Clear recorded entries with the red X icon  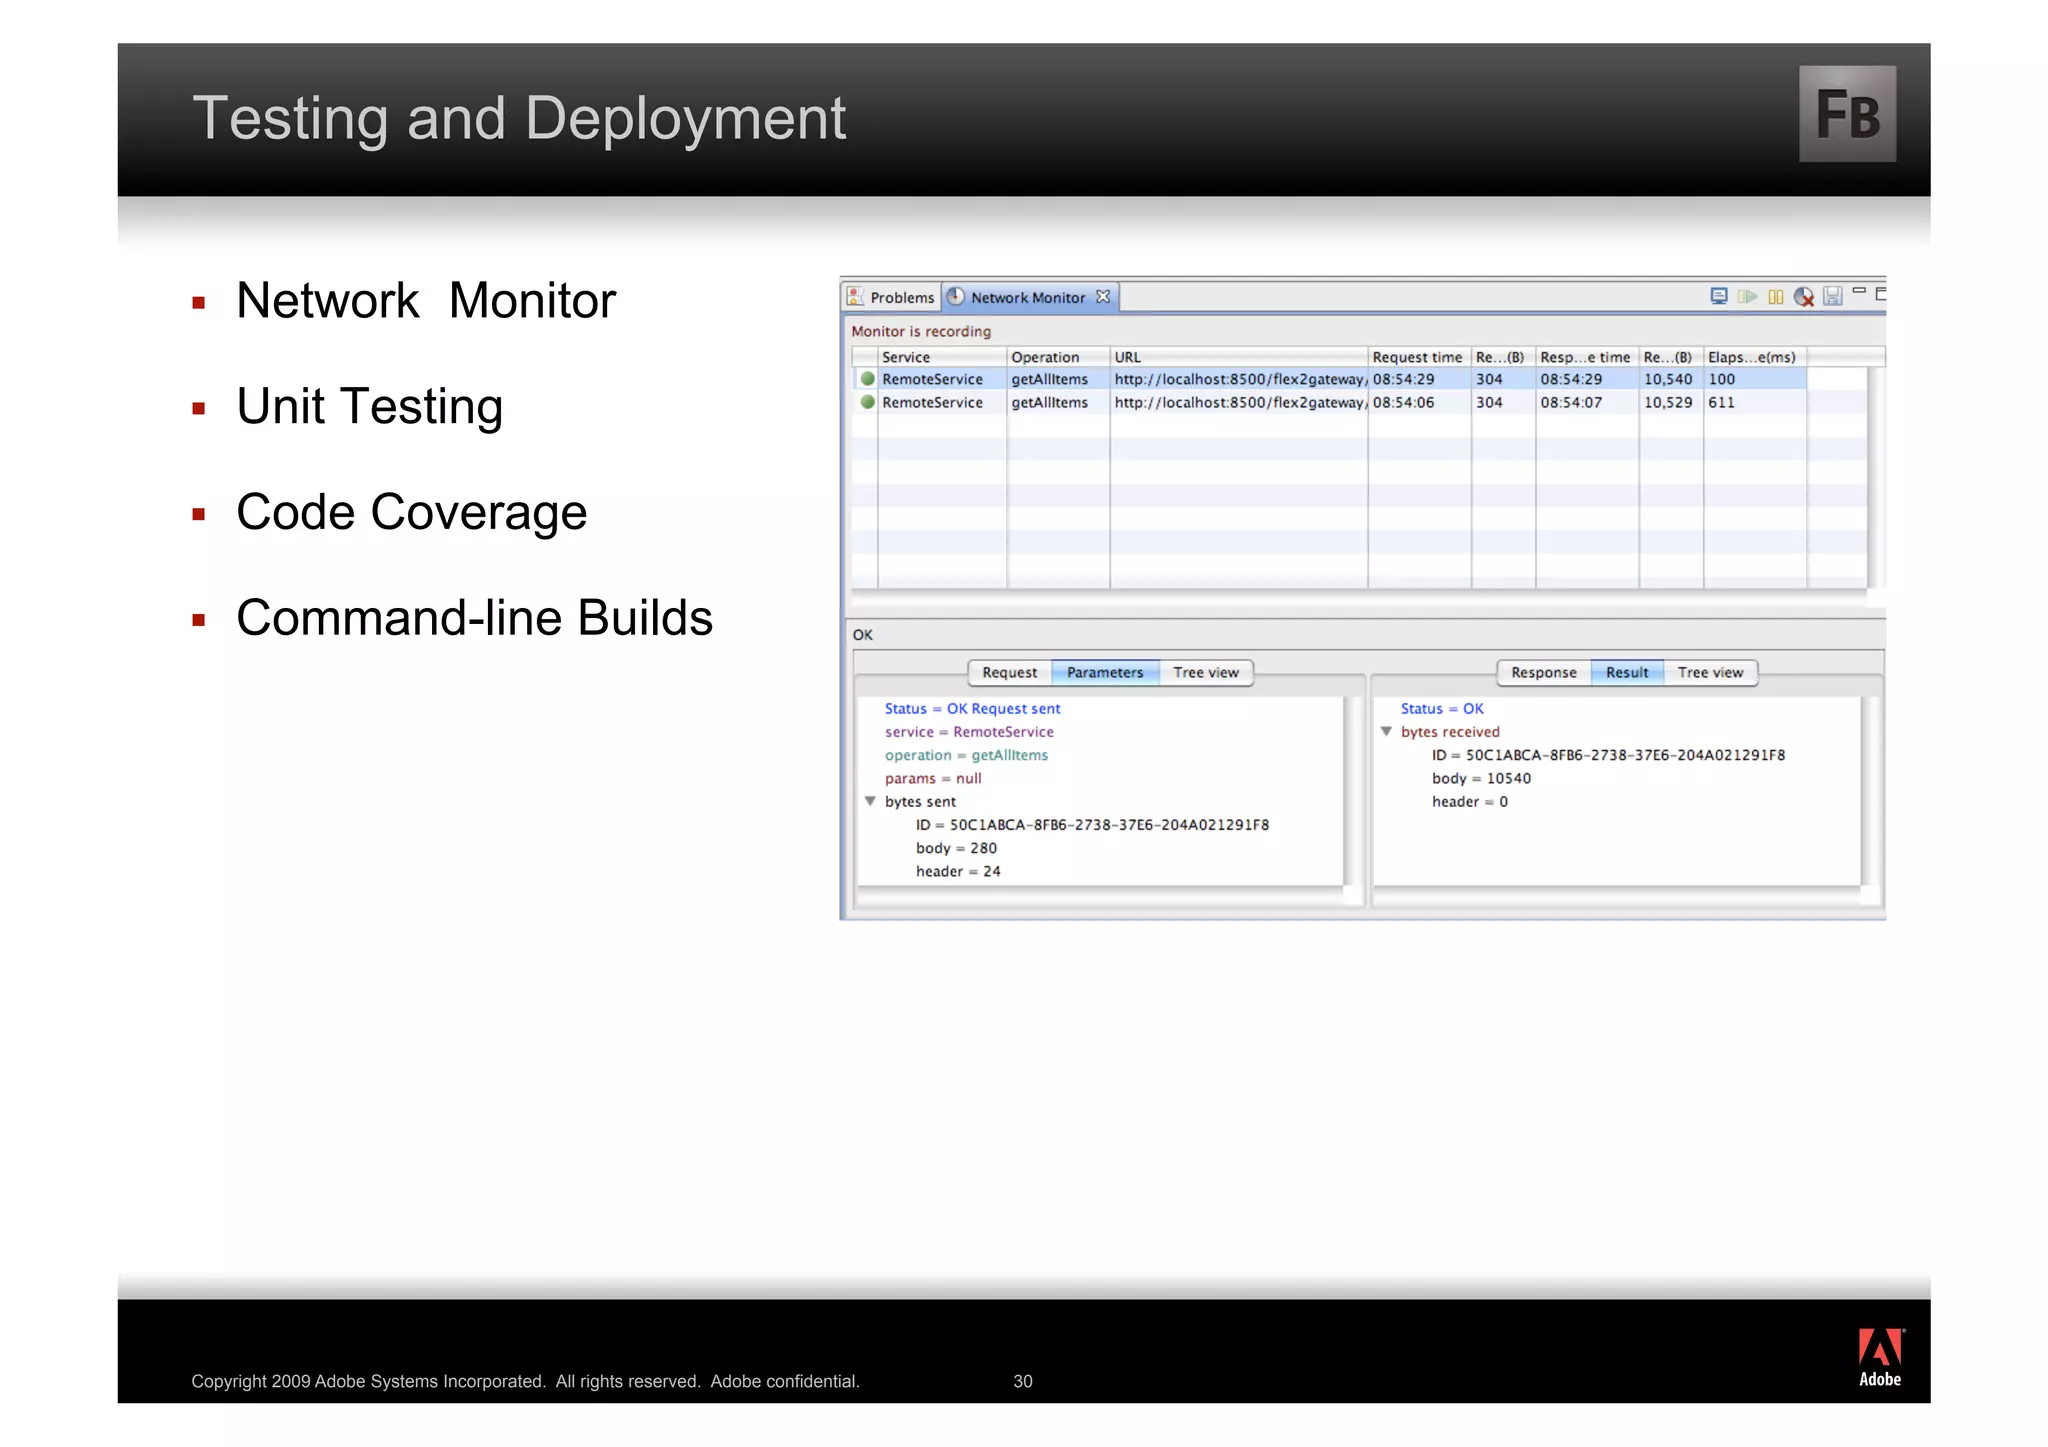click(1804, 297)
